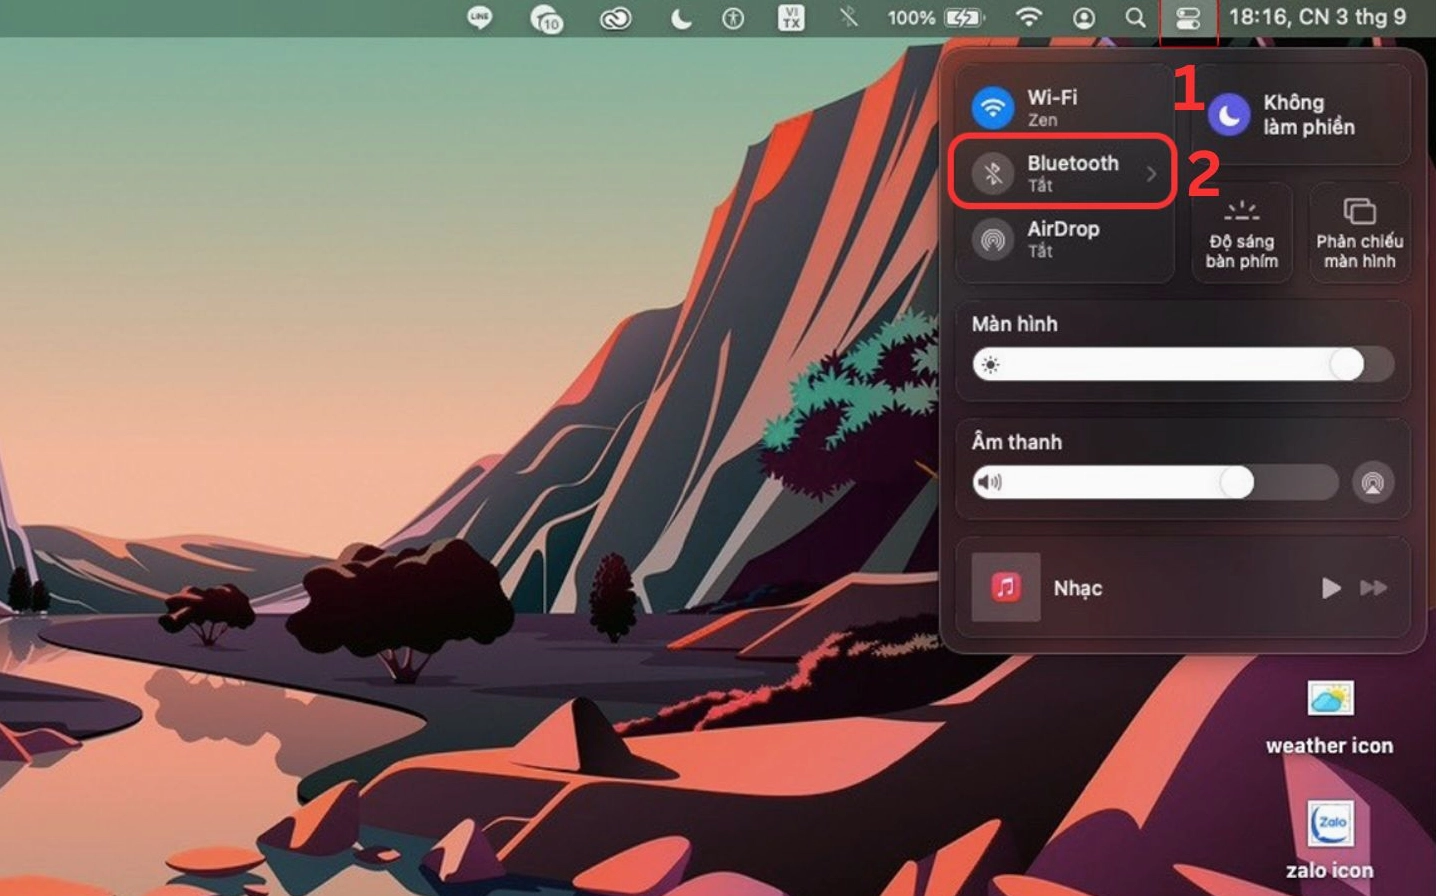Click the Màn hình brightness slider knob
Image resolution: width=1436 pixels, height=896 pixels.
(x=1346, y=365)
